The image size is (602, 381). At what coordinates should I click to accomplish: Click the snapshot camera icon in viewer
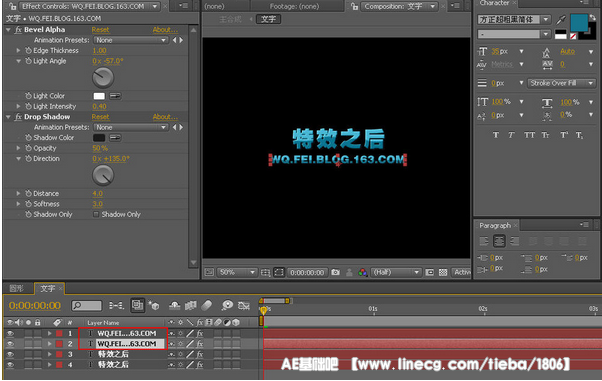point(335,272)
